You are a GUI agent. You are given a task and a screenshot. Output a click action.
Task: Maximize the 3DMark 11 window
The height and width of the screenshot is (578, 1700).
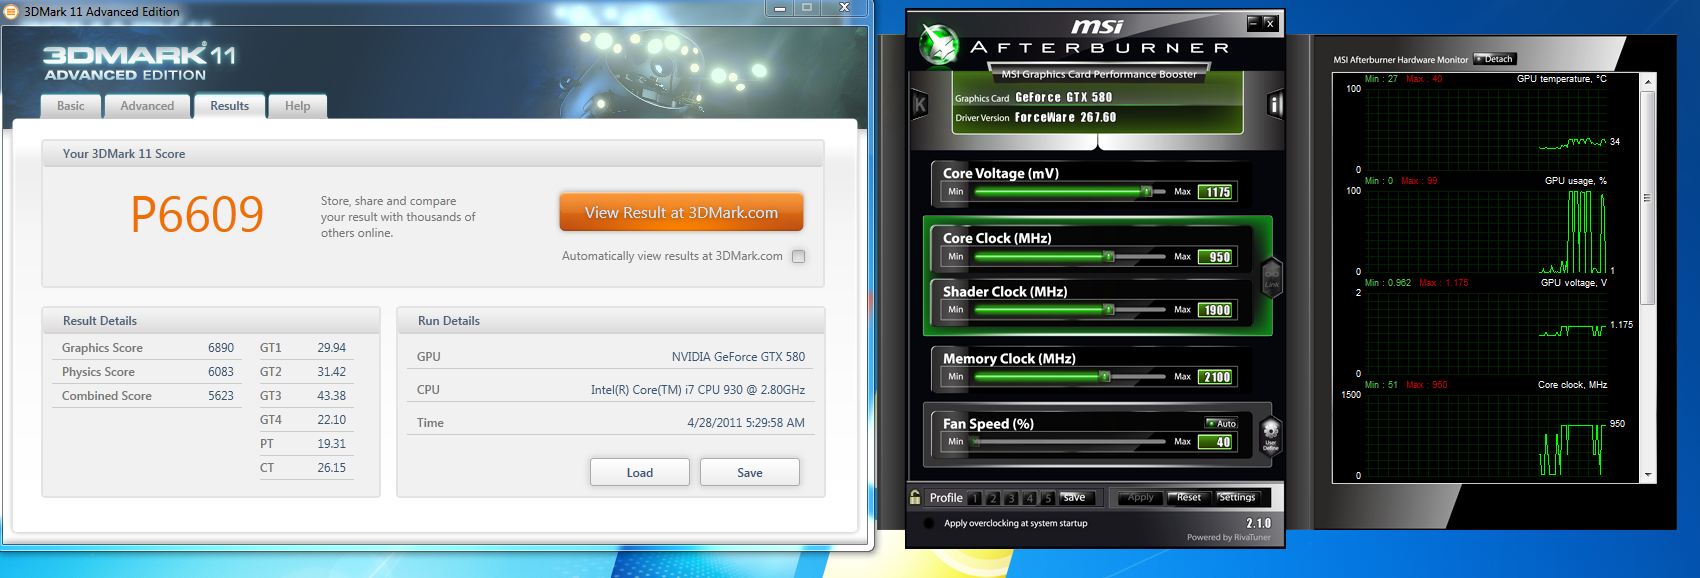[x=807, y=8]
